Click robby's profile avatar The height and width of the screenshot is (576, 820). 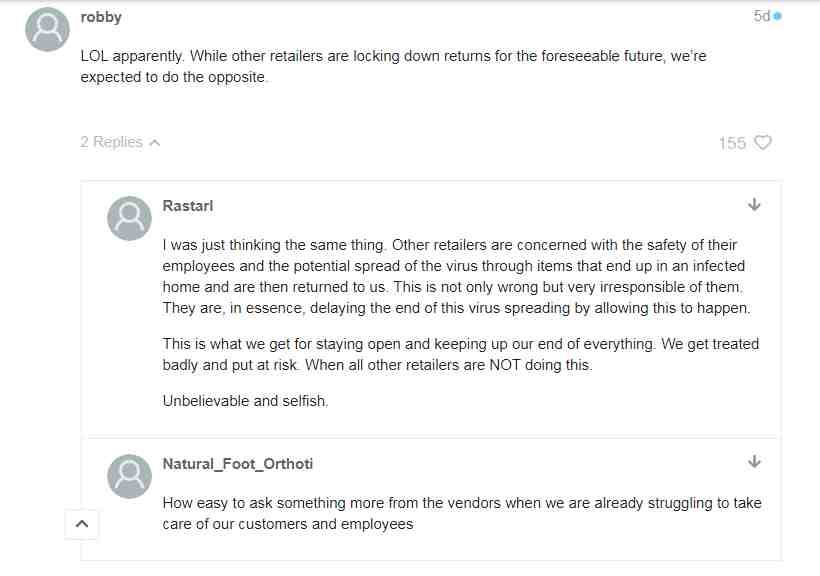pos(47,29)
